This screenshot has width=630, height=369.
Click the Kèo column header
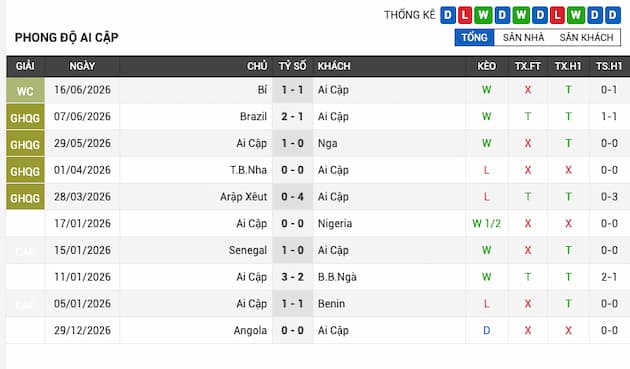pos(487,66)
